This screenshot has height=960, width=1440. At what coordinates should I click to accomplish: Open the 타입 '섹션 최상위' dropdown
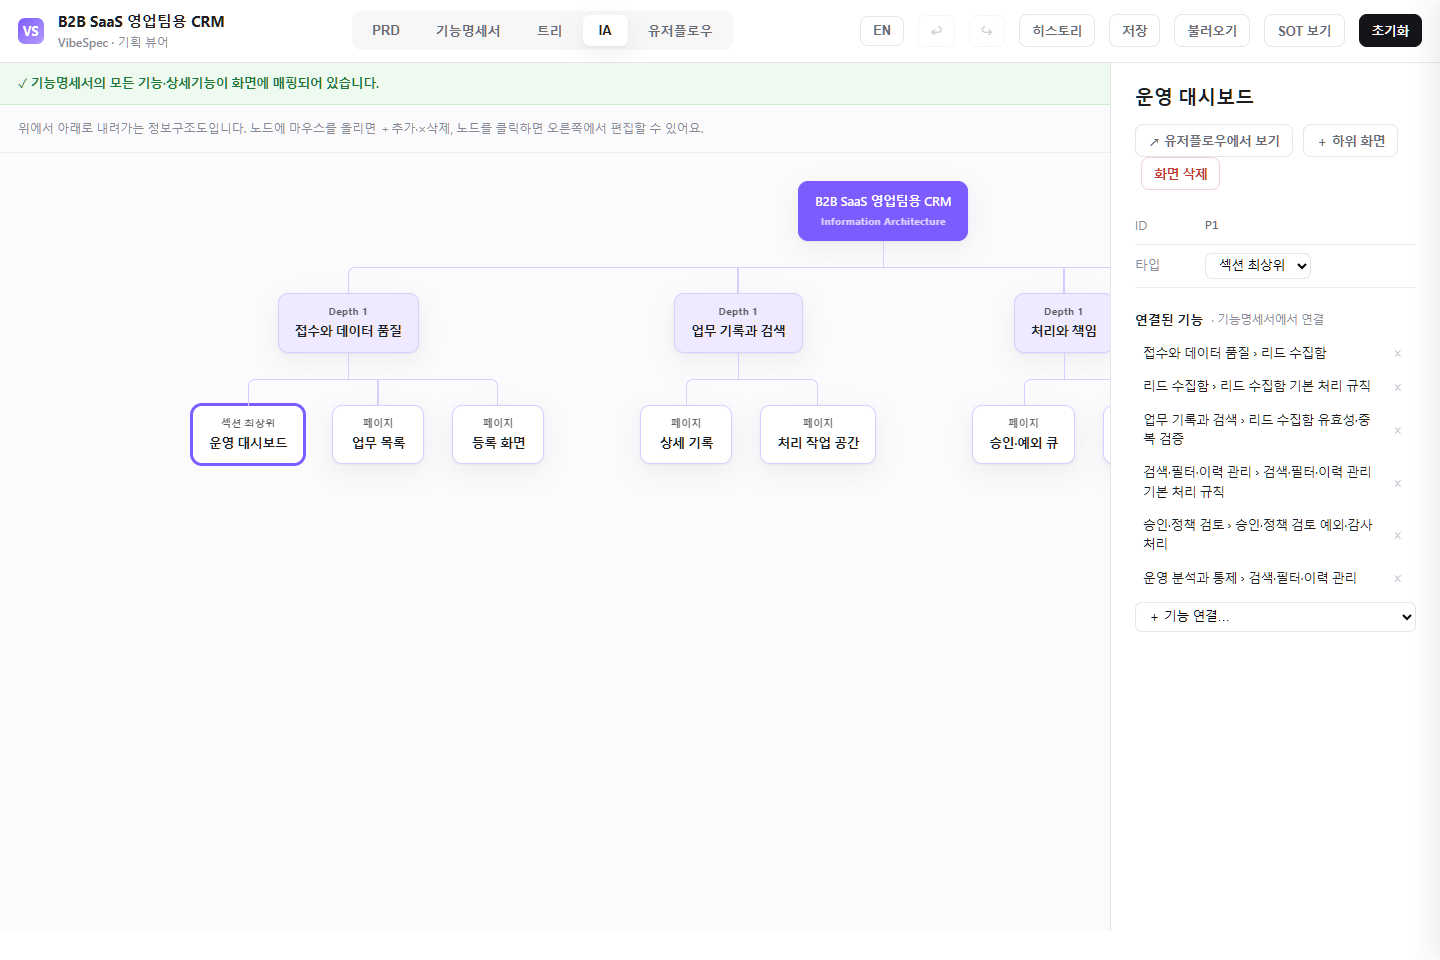(1258, 265)
